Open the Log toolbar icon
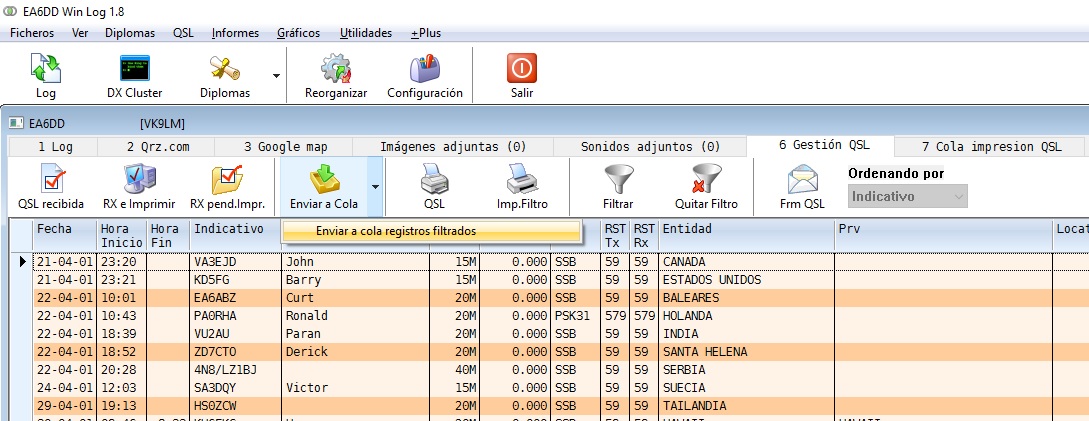The height and width of the screenshot is (421, 1089). point(45,76)
